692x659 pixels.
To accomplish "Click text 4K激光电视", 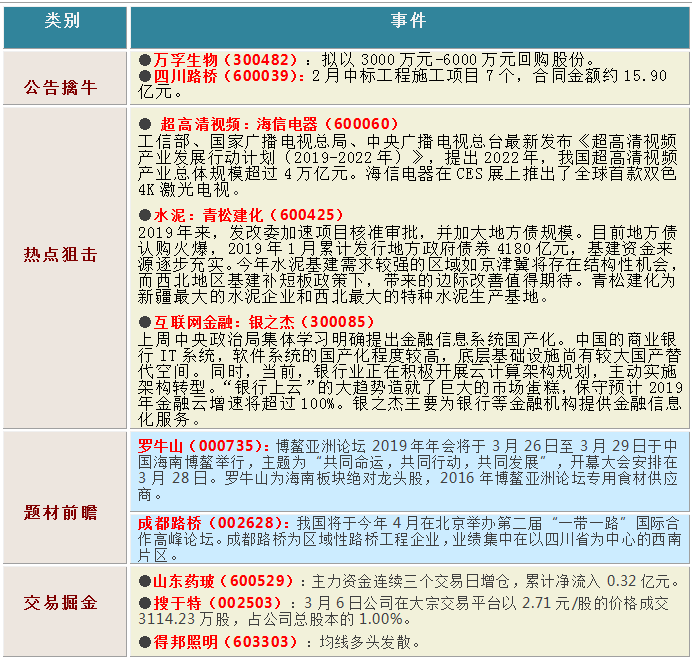I will pos(184,190).
